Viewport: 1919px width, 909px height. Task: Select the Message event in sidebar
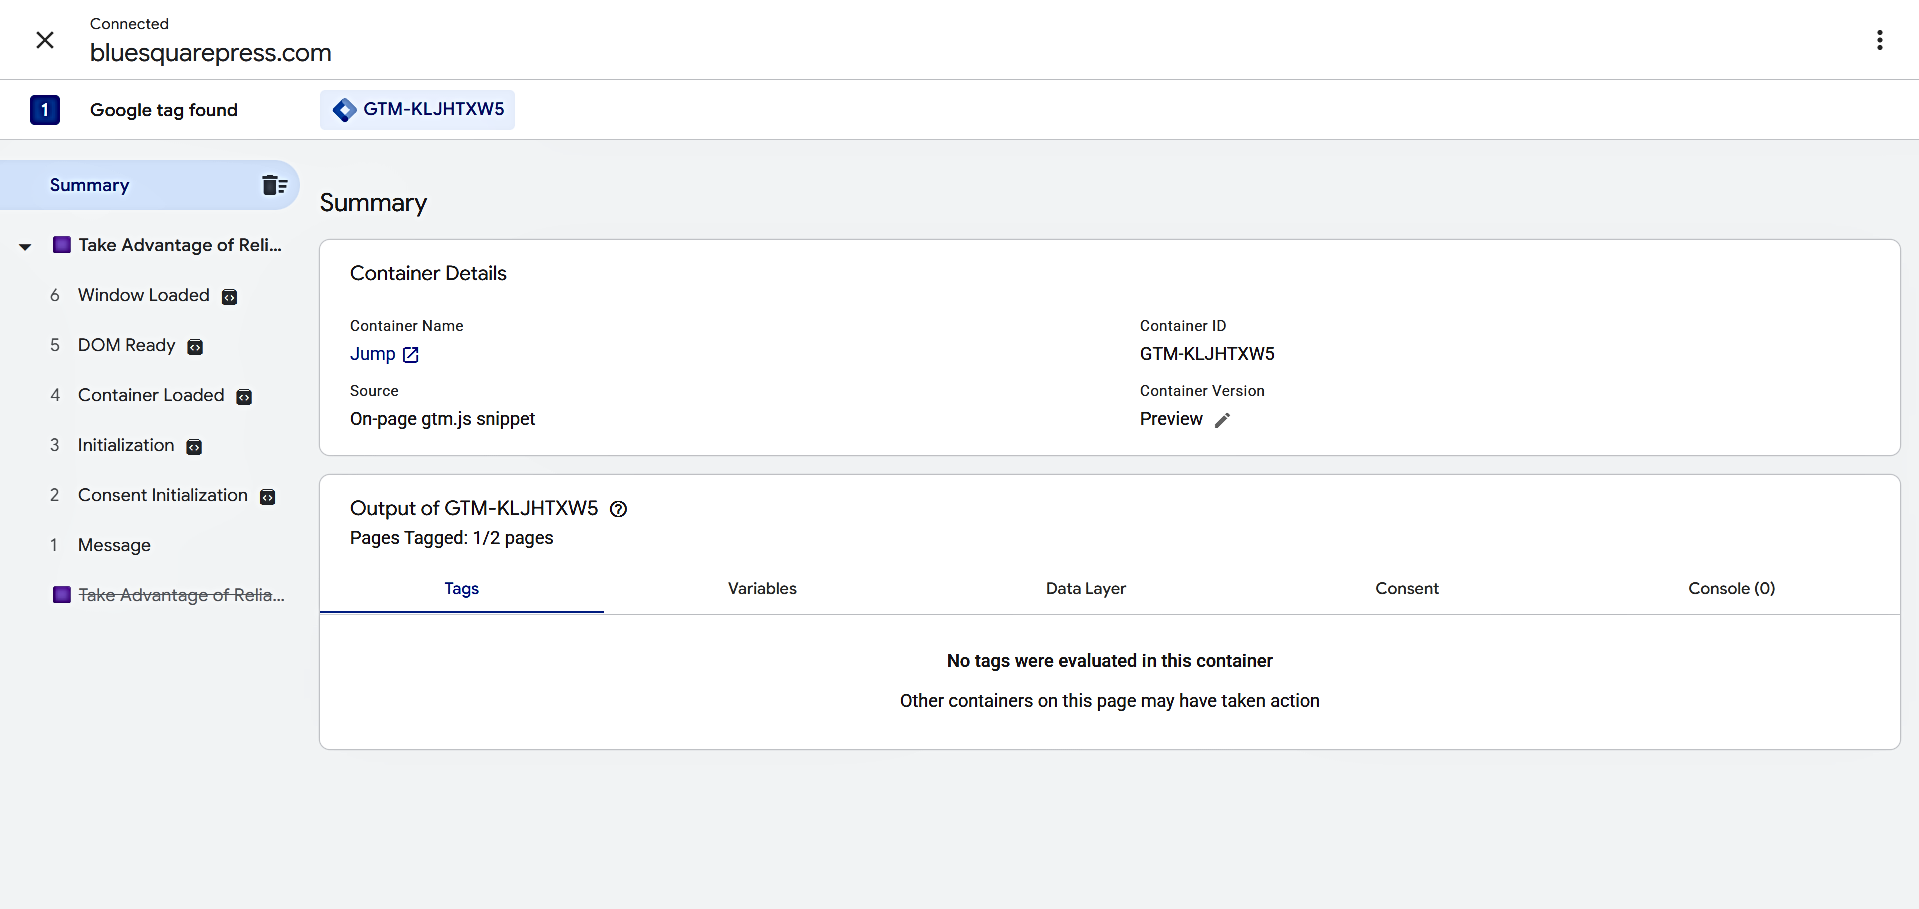tap(114, 545)
